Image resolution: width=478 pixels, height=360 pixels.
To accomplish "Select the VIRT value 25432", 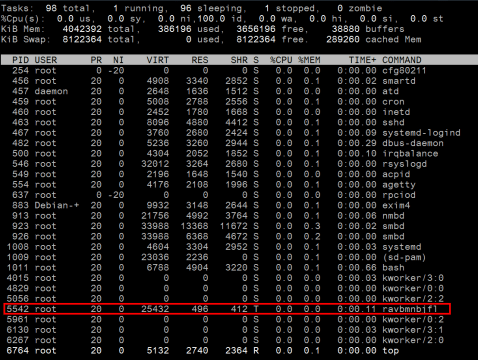I will [x=155, y=309].
